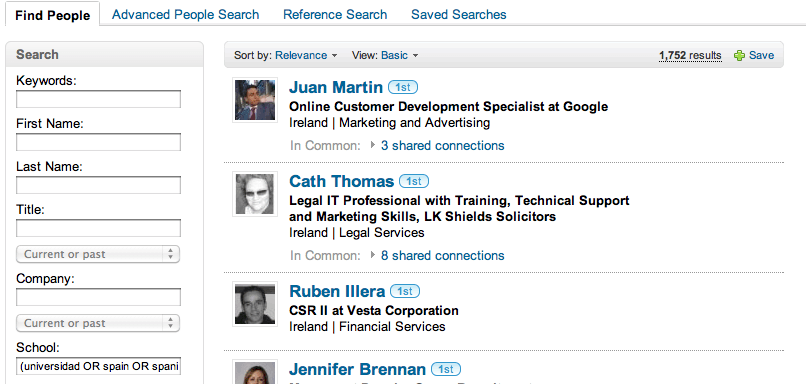This screenshot has width=806, height=384.
Task: Focus the Keywords input field
Action: point(98,99)
